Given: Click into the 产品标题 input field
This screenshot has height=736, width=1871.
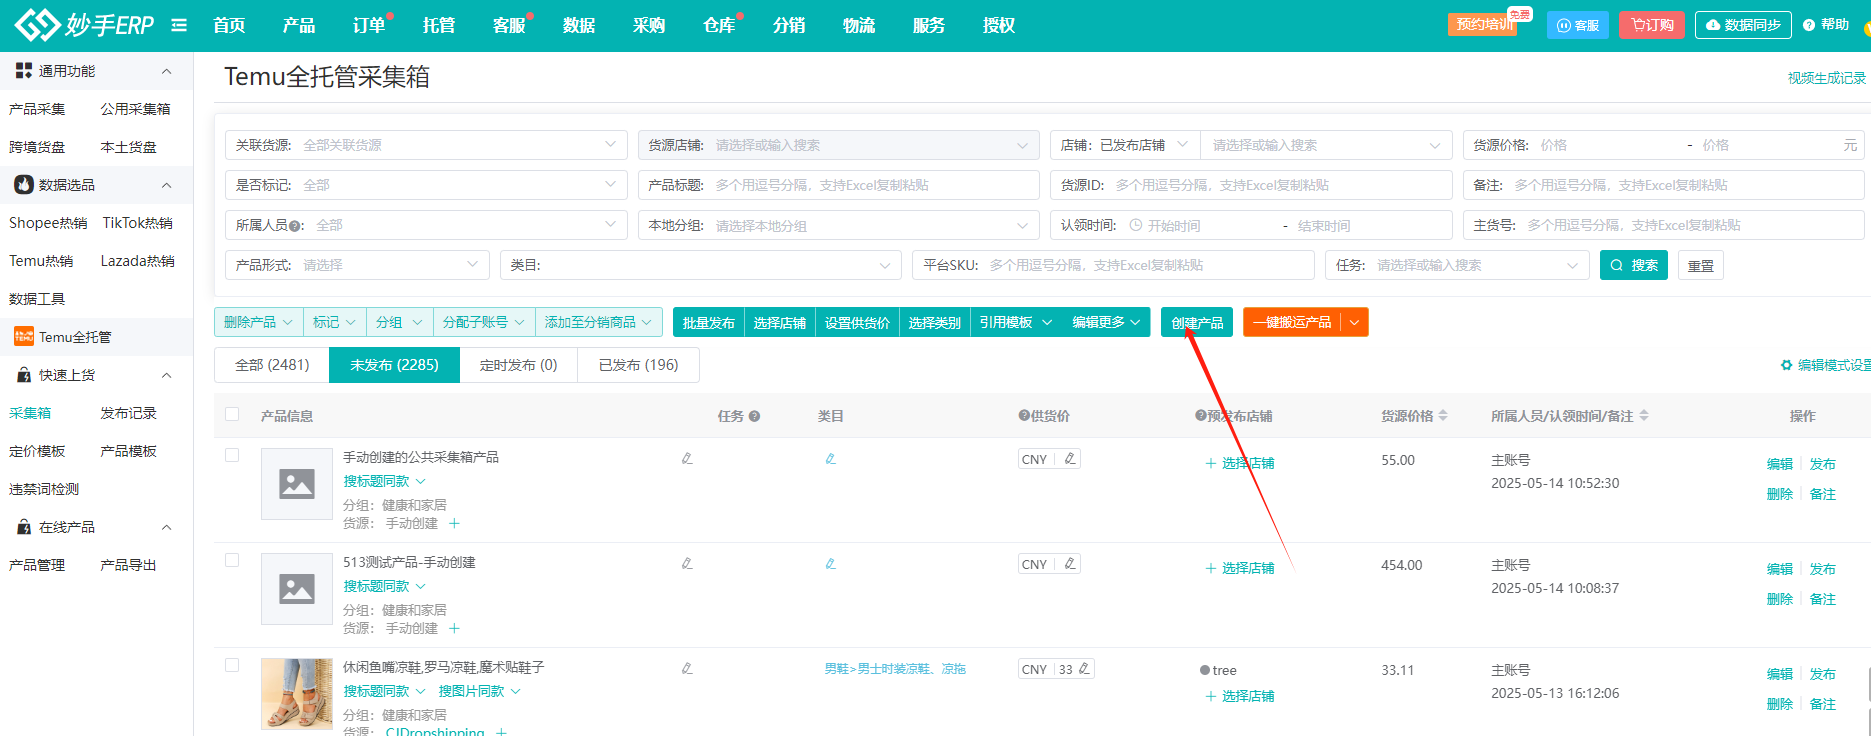Looking at the screenshot, I should pyautogui.click(x=839, y=185).
